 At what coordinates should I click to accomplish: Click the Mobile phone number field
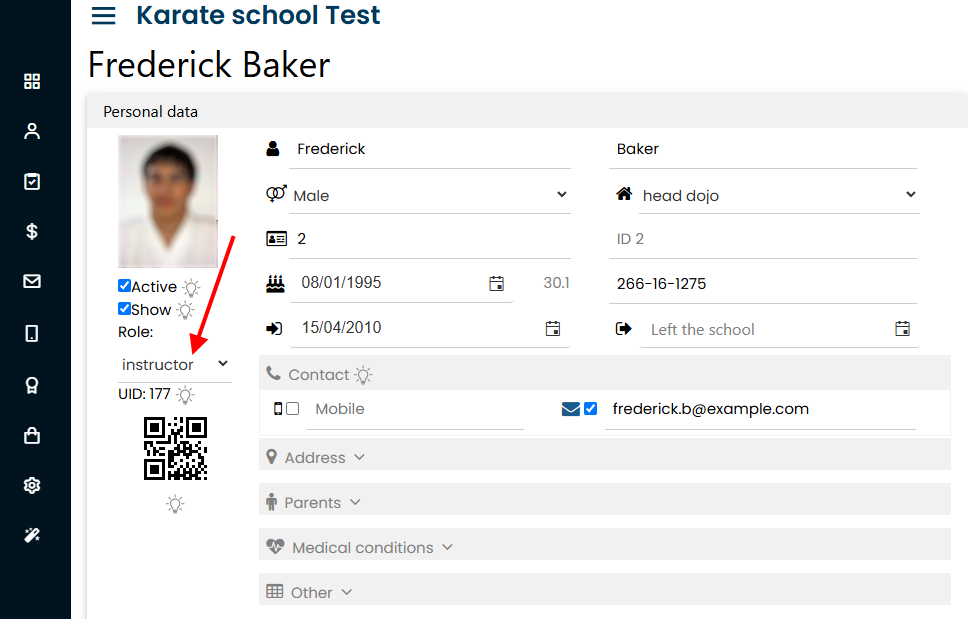pos(415,409)
